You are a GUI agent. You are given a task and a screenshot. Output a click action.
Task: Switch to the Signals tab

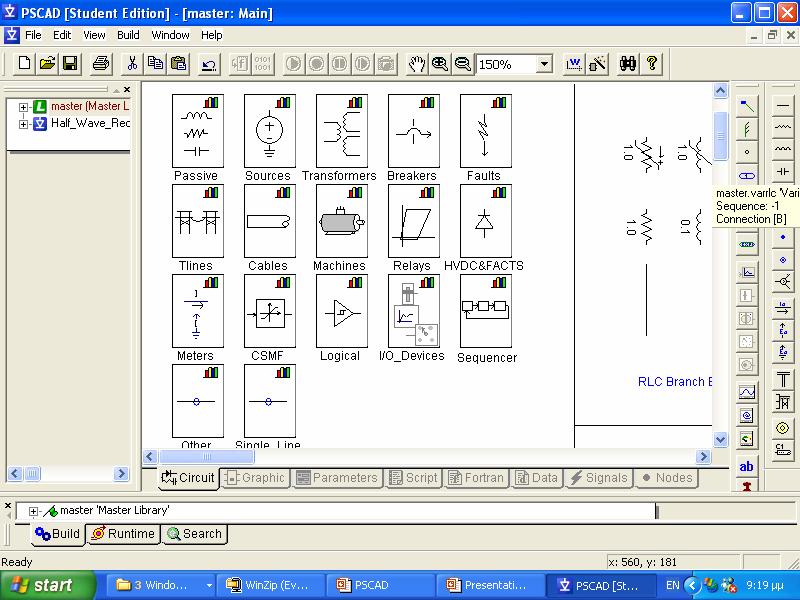(599, 478)
